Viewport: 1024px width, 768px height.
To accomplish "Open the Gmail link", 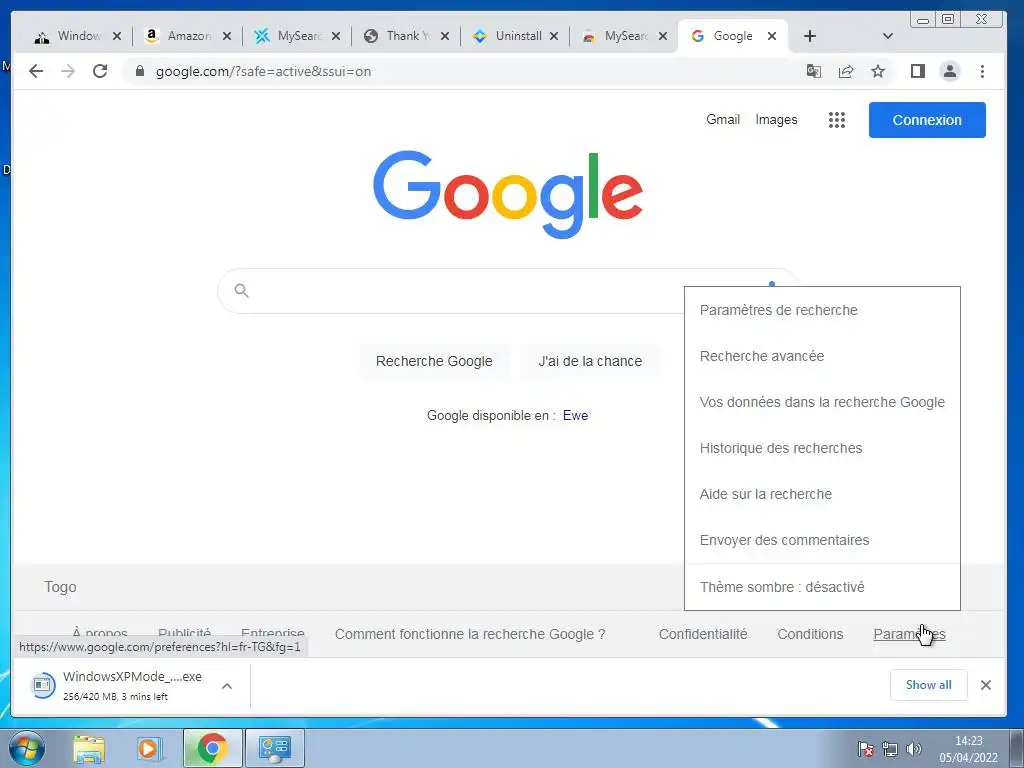I will [723, 120].
